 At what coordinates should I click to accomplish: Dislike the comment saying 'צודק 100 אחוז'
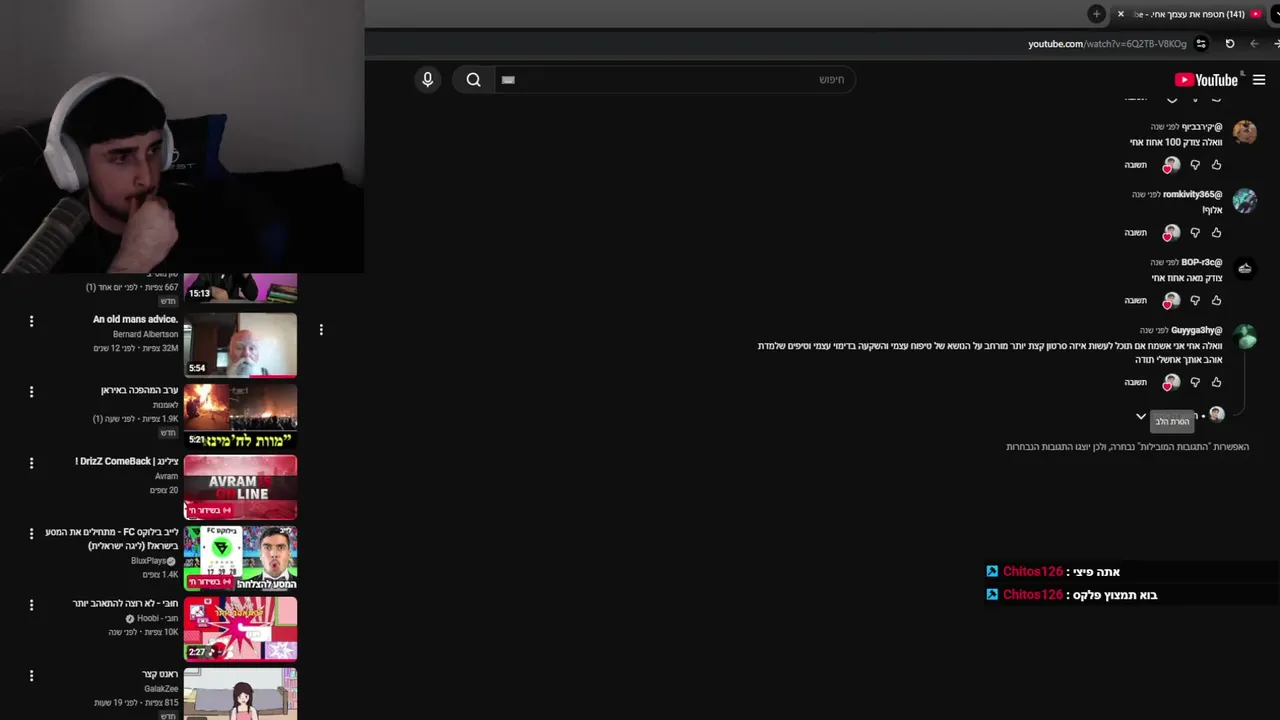[1194, 165]
